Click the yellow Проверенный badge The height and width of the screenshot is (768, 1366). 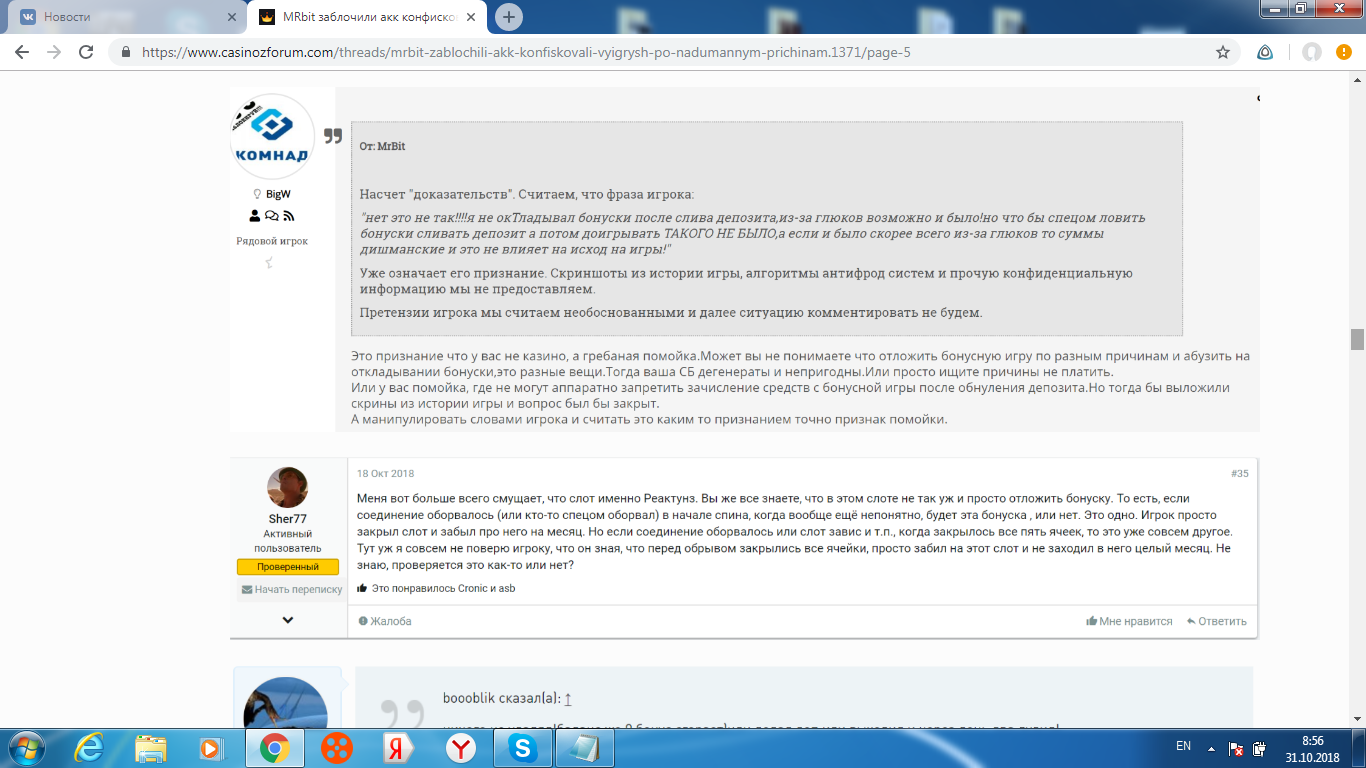[288, 567]
